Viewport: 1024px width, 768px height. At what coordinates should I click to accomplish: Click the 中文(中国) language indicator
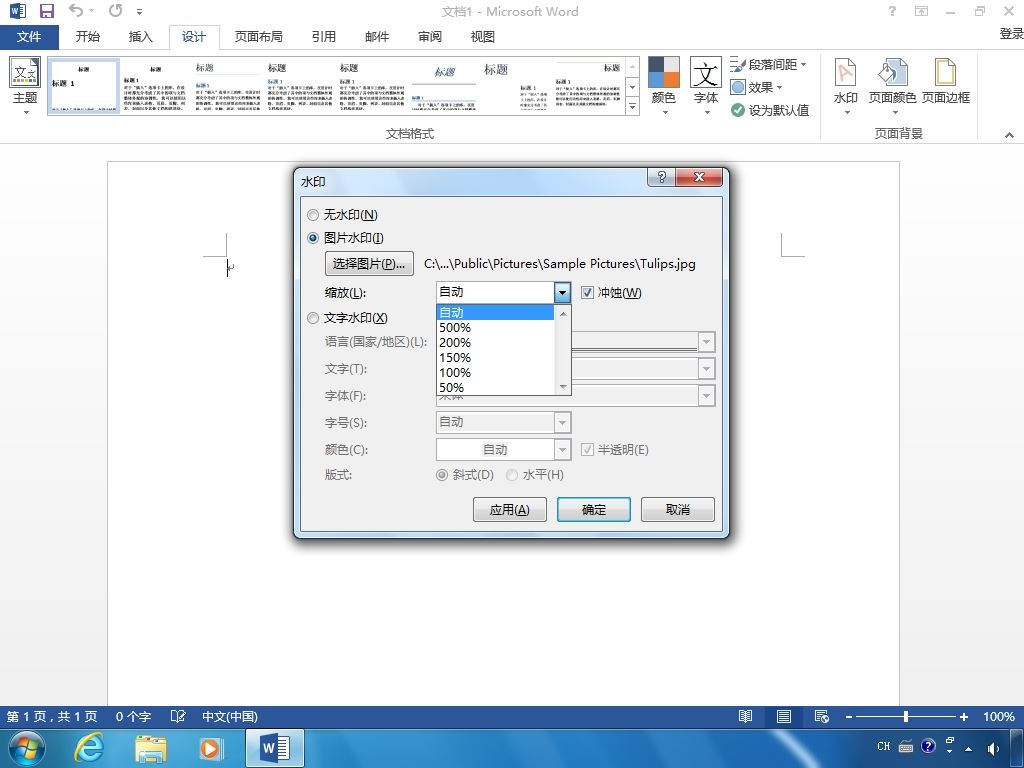click(230, 716)
